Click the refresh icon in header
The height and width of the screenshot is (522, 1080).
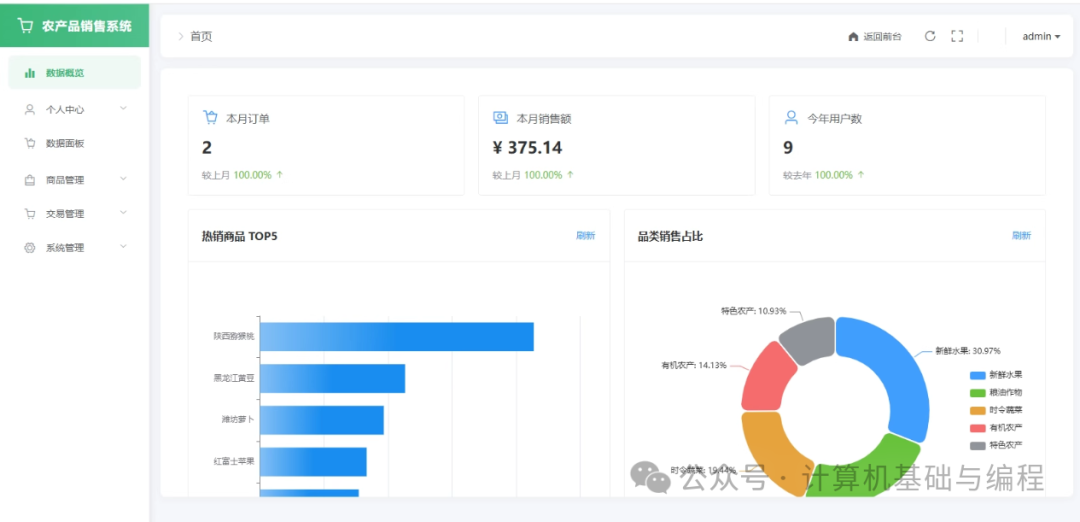click(930, 36)
